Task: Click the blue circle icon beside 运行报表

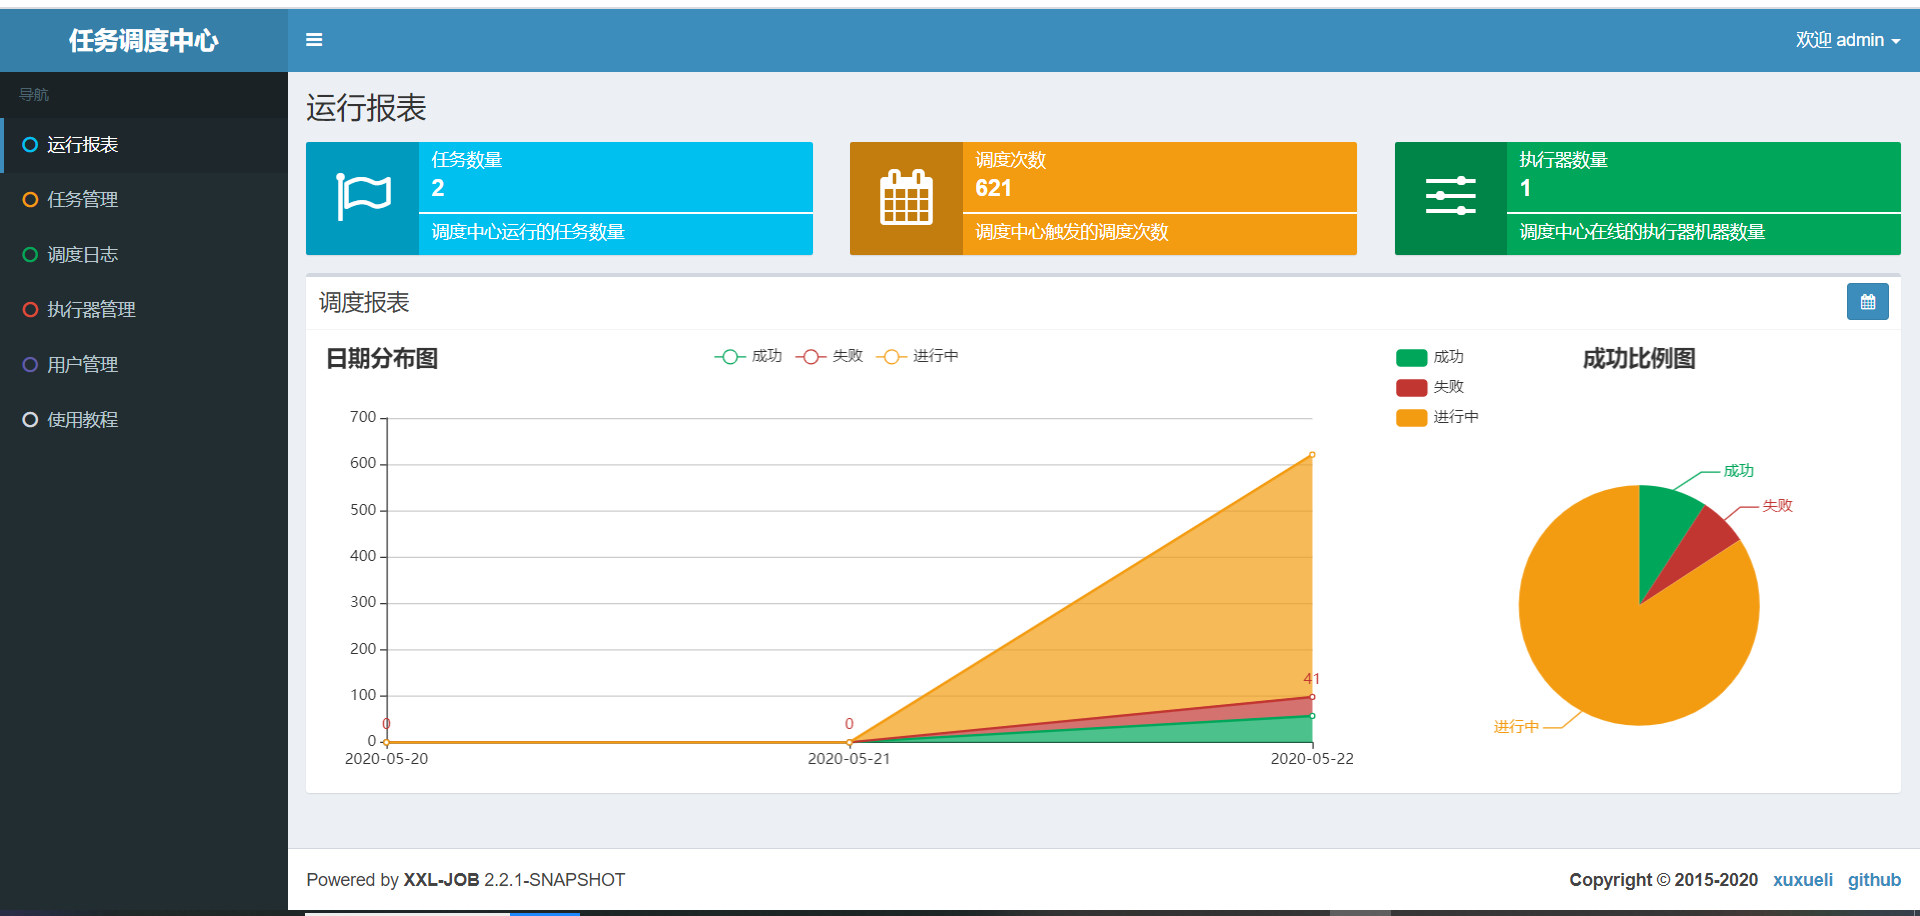Action: tap(30, 145)
